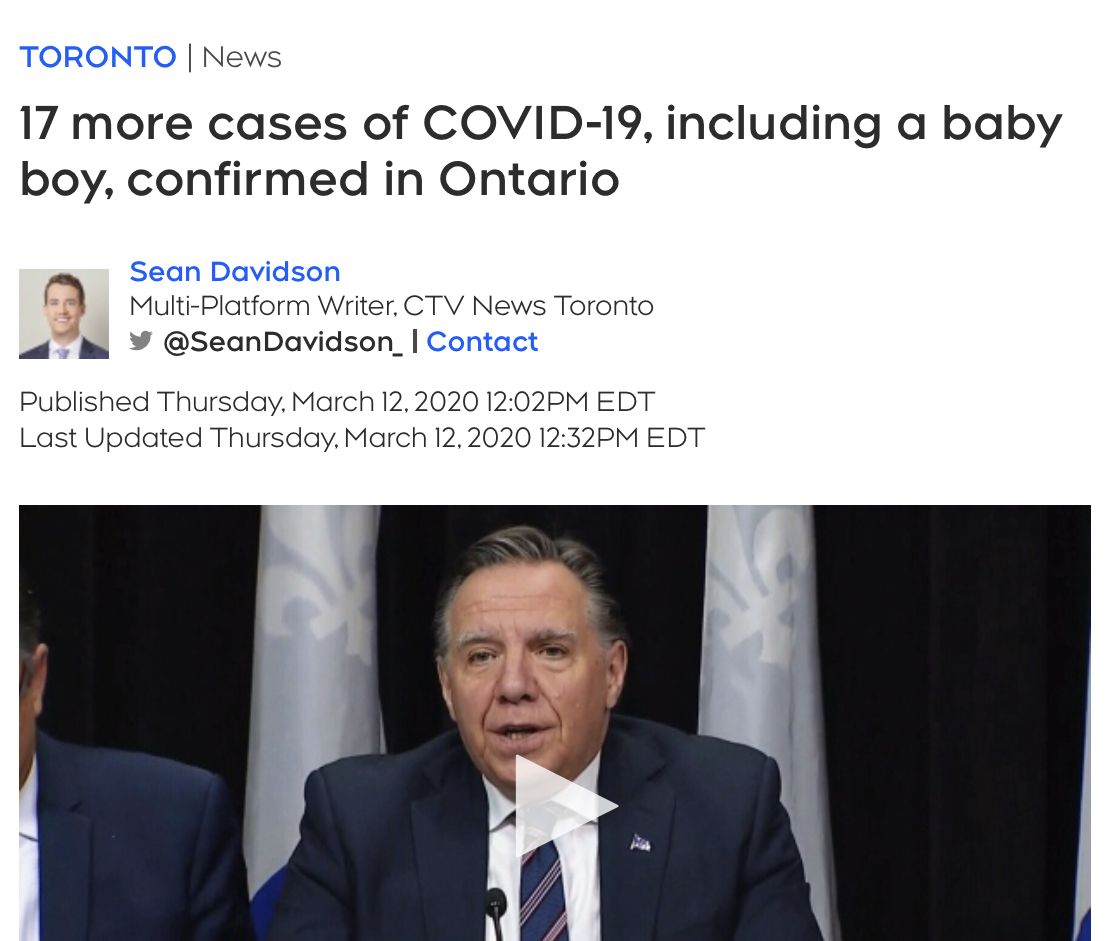Play the video with the play button
This screenshot has width=1111, height=941.
(x=562, y=806)
